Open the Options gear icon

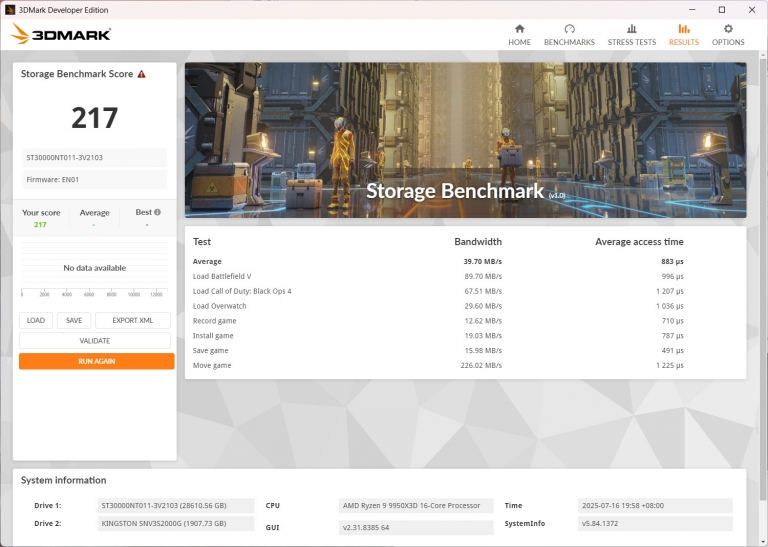pos(728,29)
